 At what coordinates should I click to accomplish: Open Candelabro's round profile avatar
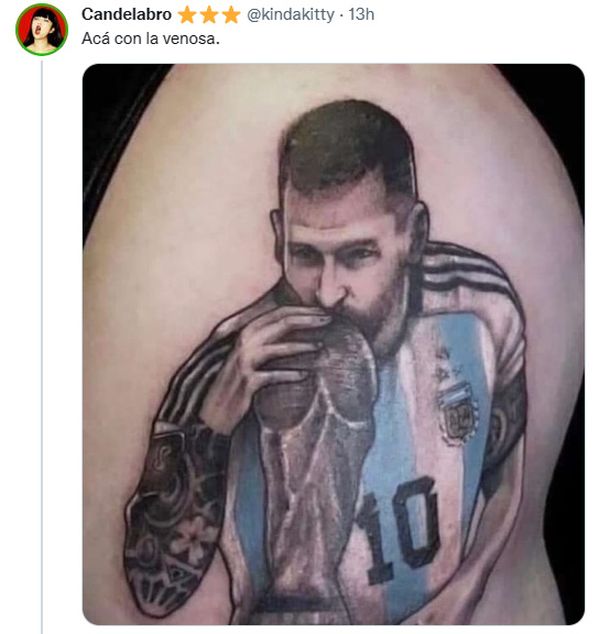pos(42,29)
